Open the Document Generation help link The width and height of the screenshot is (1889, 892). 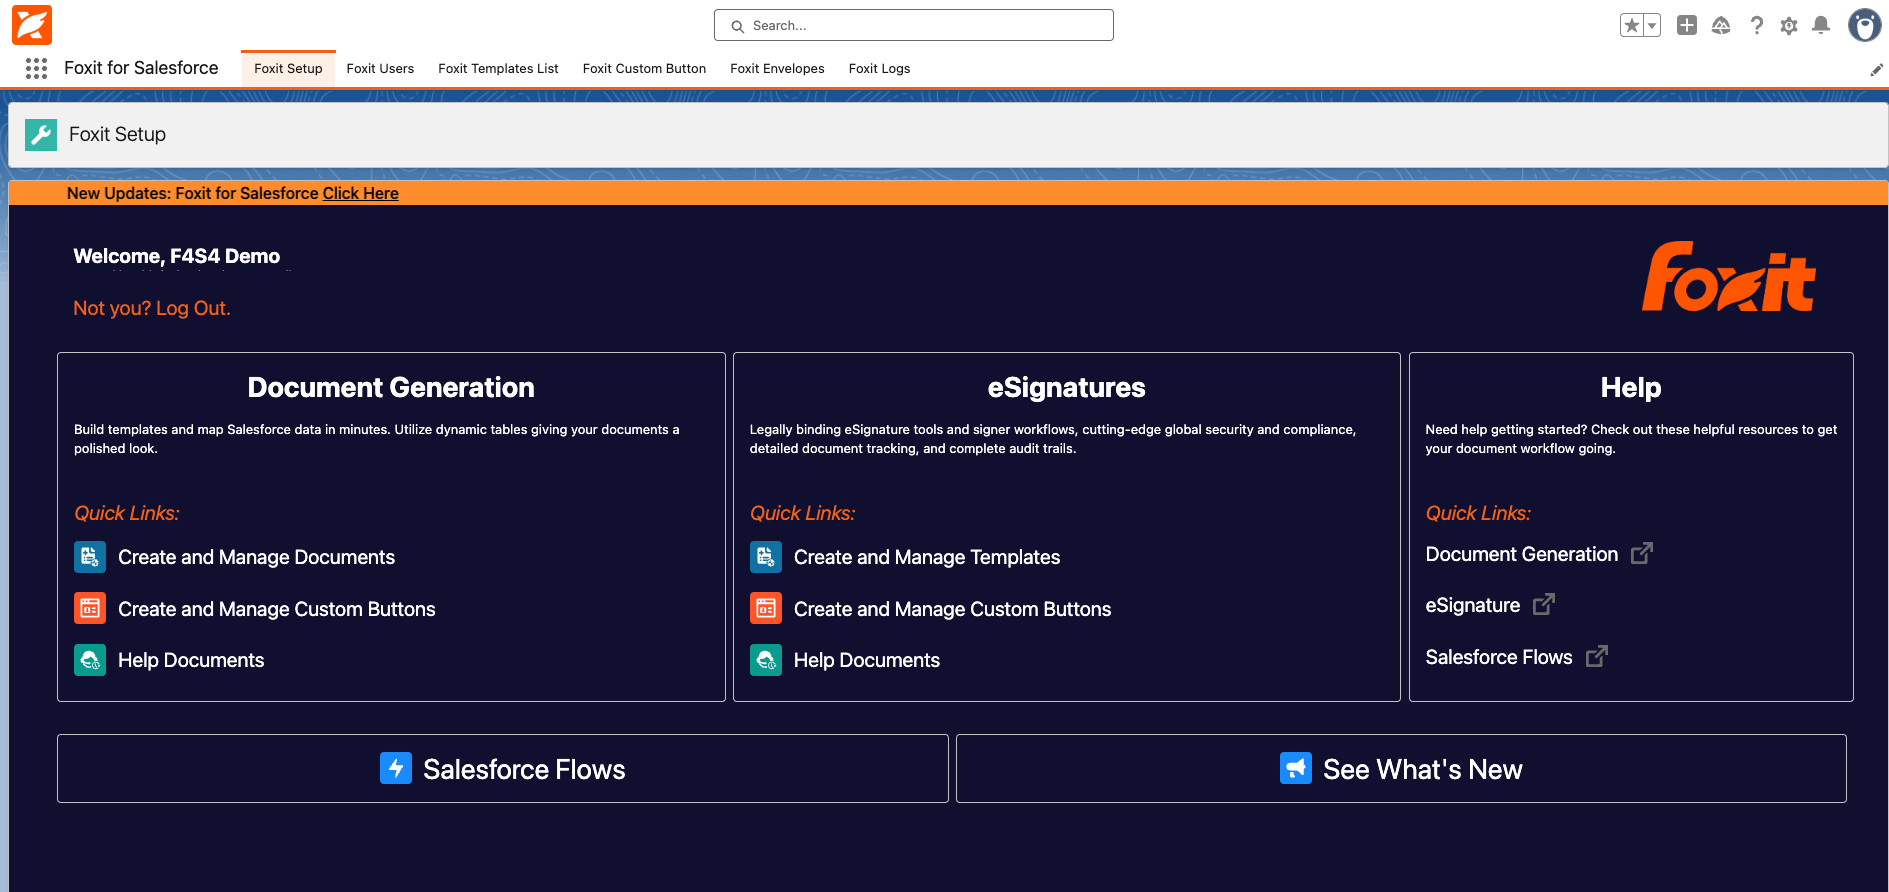[x=1522, y=554]
